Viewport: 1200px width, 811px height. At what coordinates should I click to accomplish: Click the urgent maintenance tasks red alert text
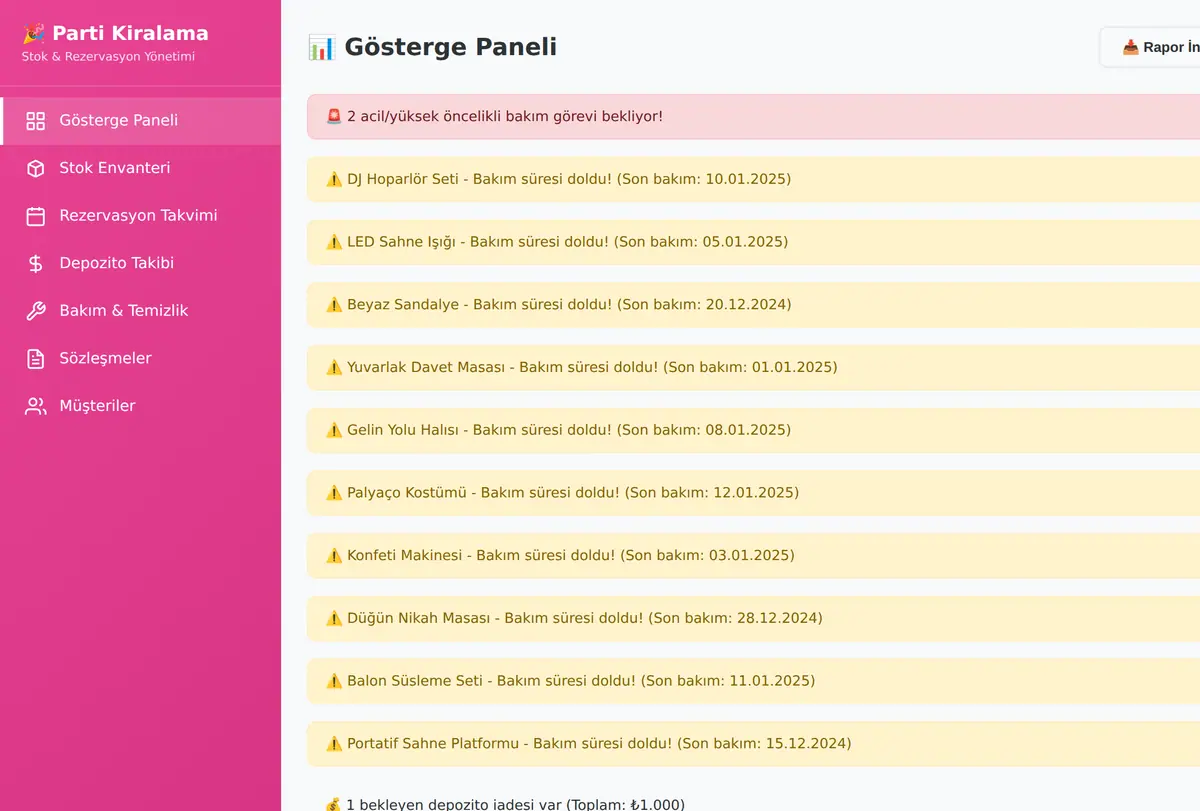(x=505, y=116)
